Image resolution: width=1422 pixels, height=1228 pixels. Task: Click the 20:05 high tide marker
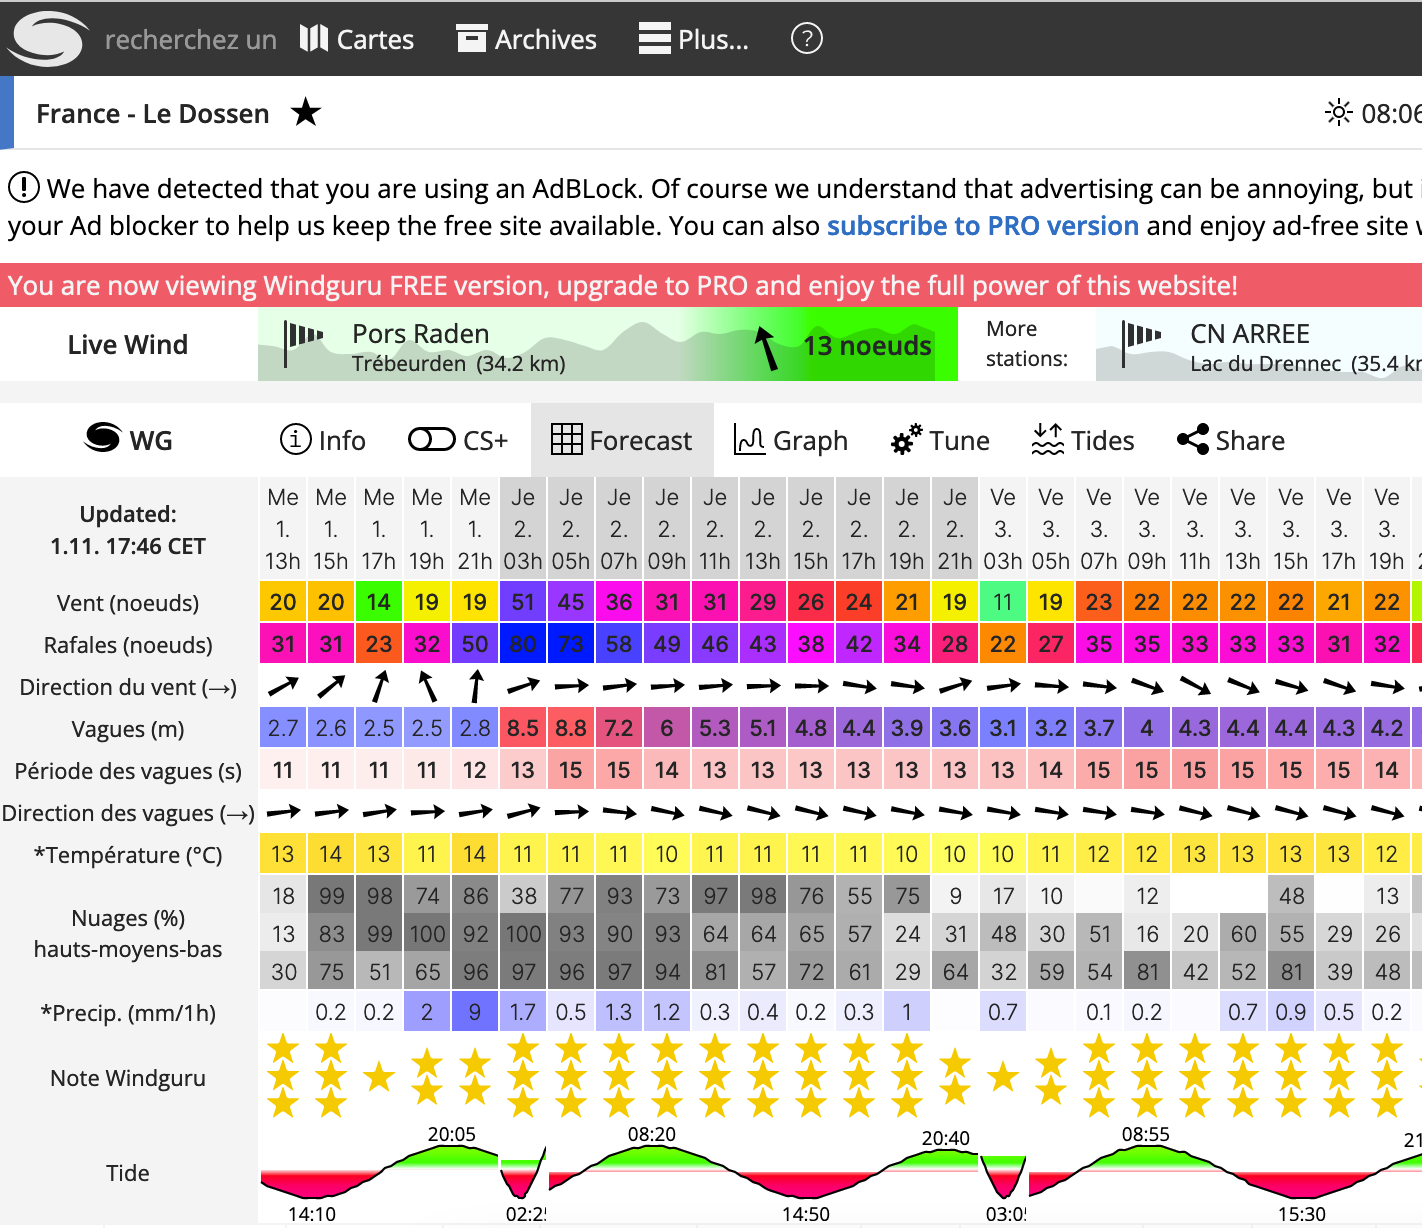(452, 1134)
